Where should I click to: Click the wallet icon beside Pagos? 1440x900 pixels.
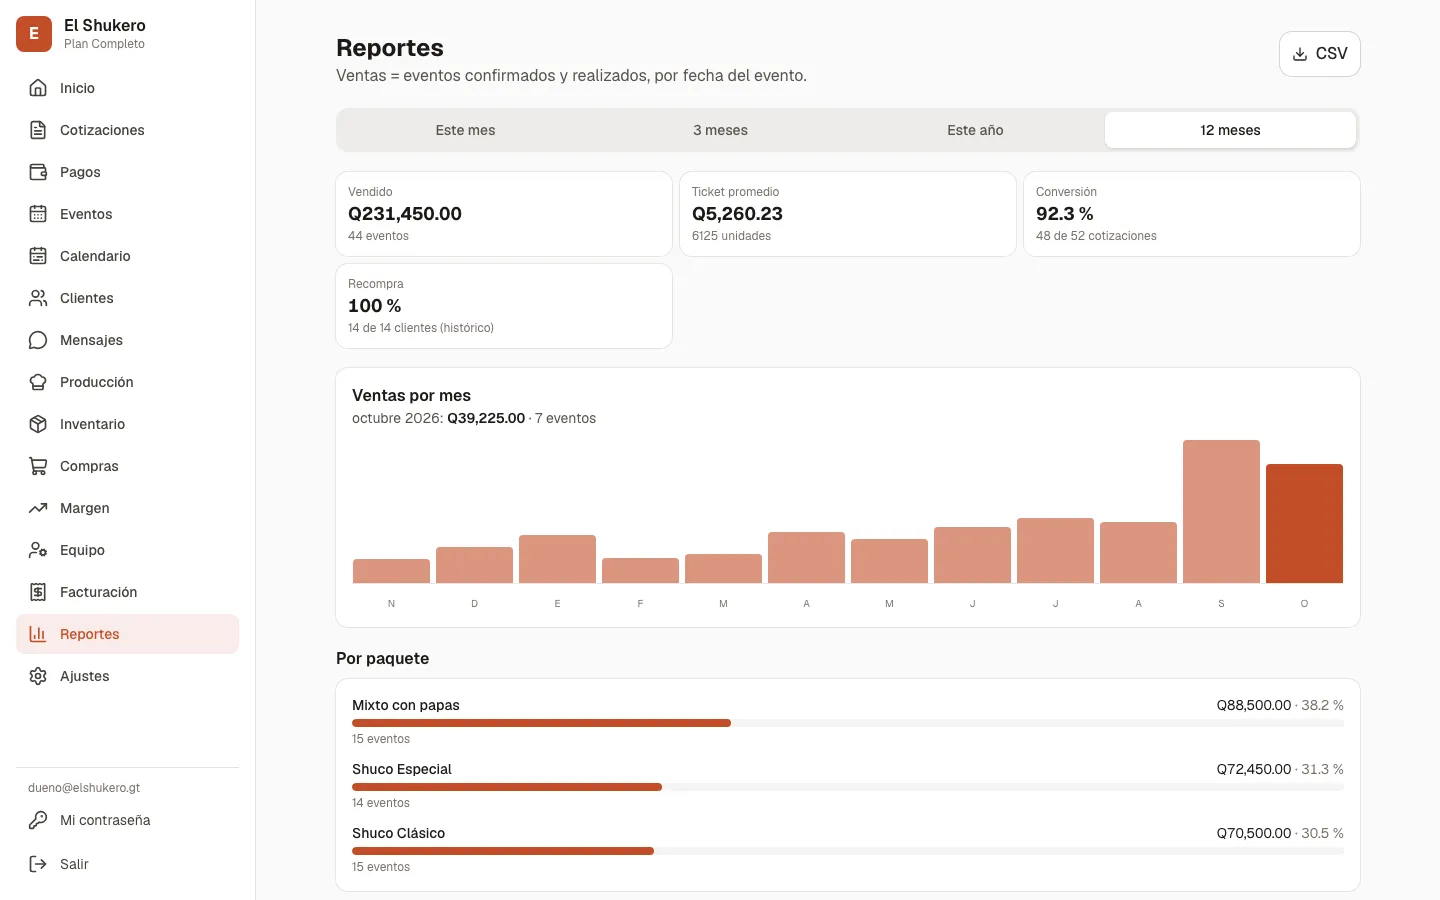(x=38, y=172)
